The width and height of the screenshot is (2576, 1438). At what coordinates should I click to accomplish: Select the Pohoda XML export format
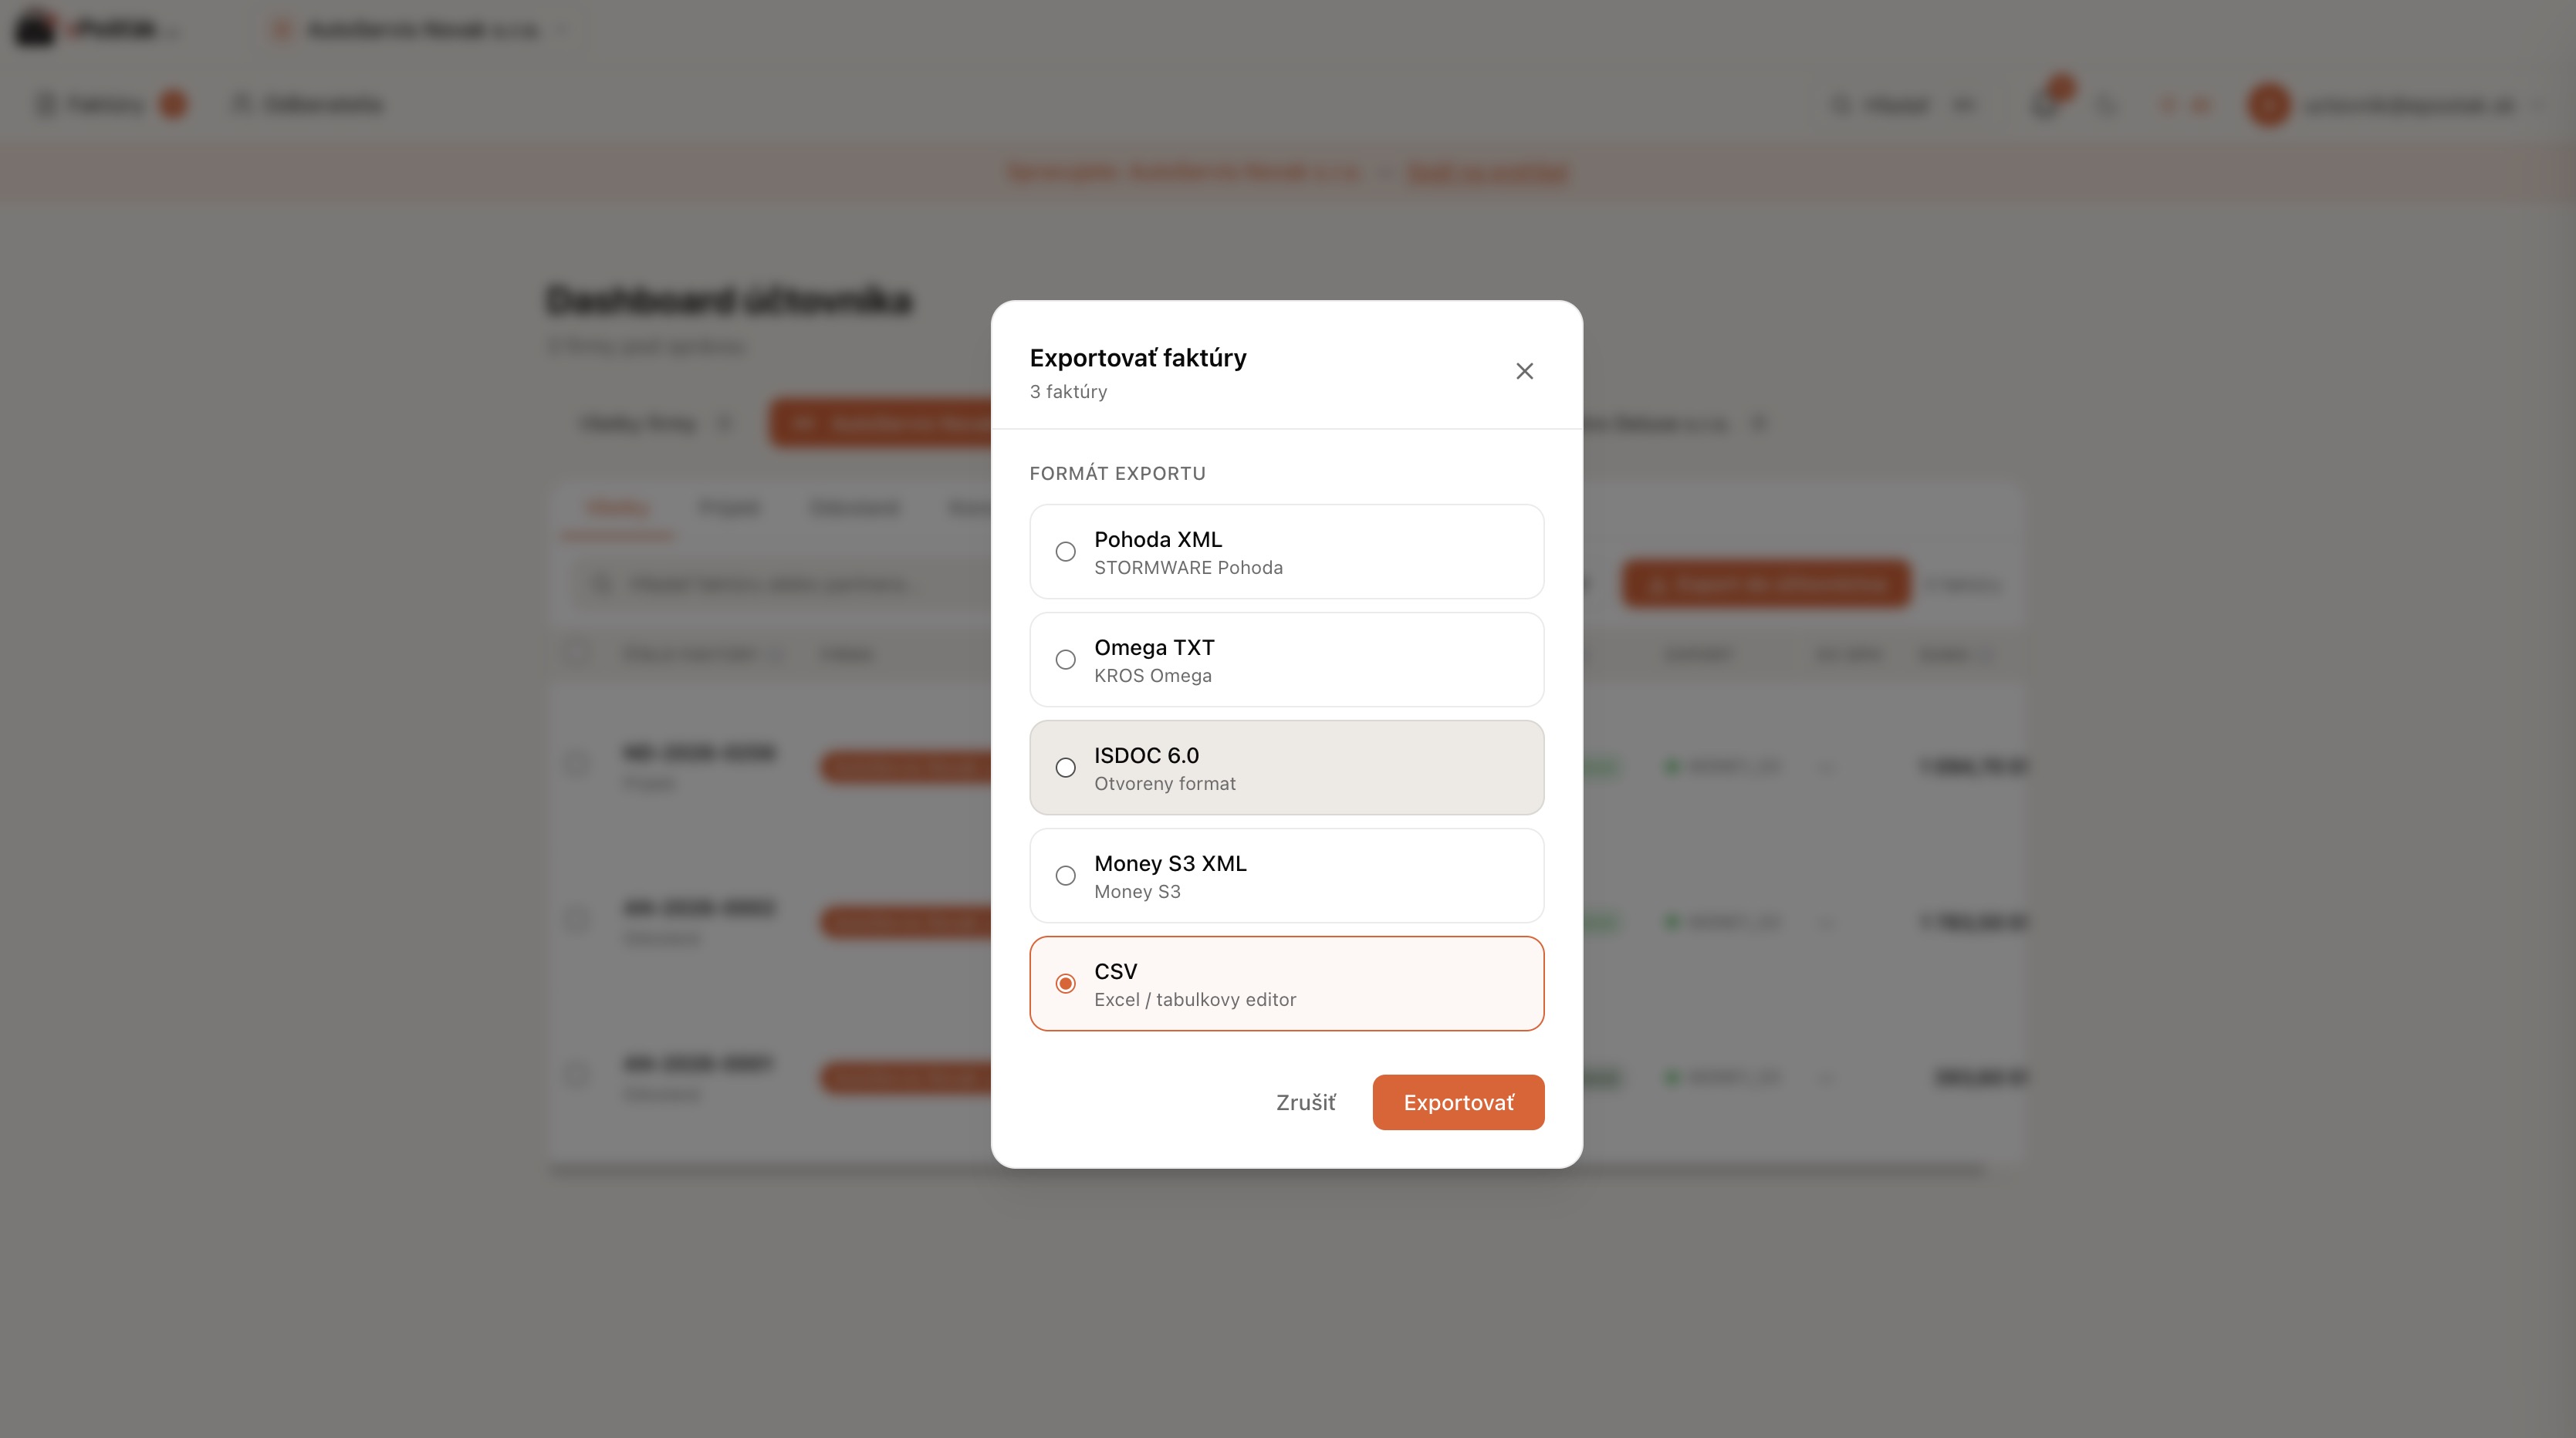(1066, 552)
